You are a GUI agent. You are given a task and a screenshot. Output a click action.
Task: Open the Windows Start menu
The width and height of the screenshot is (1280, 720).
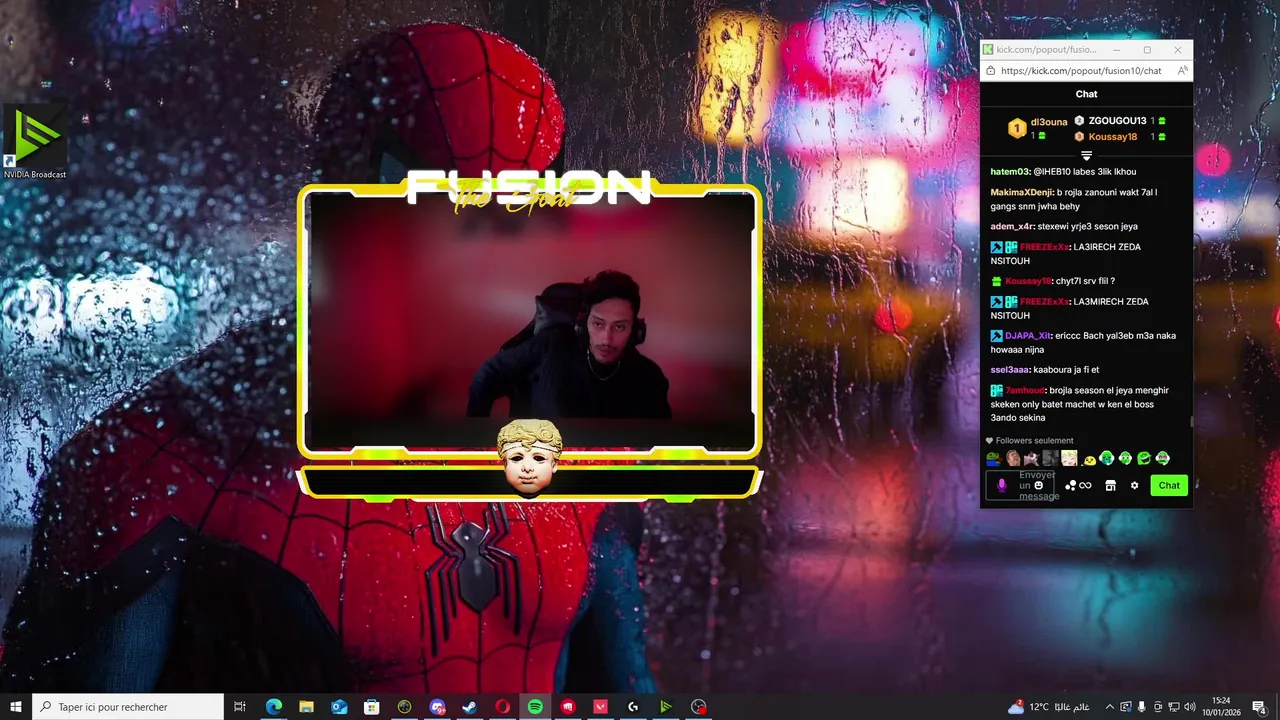click(16, 707)
